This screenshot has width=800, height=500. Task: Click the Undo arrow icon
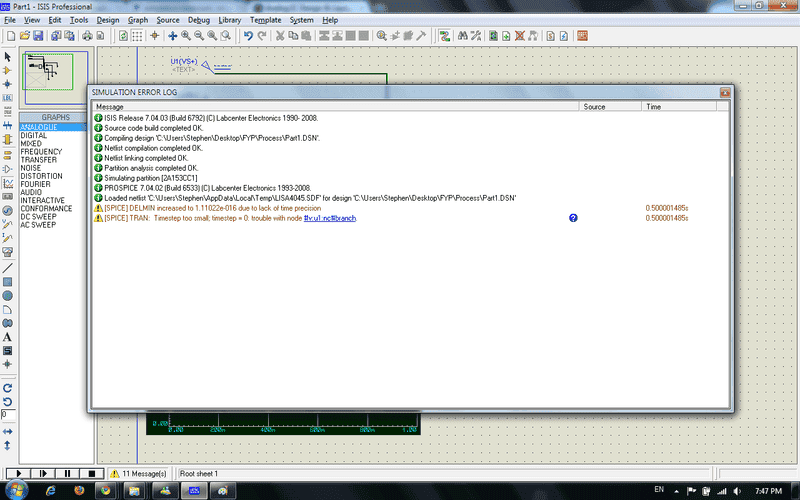pos(248,36)
